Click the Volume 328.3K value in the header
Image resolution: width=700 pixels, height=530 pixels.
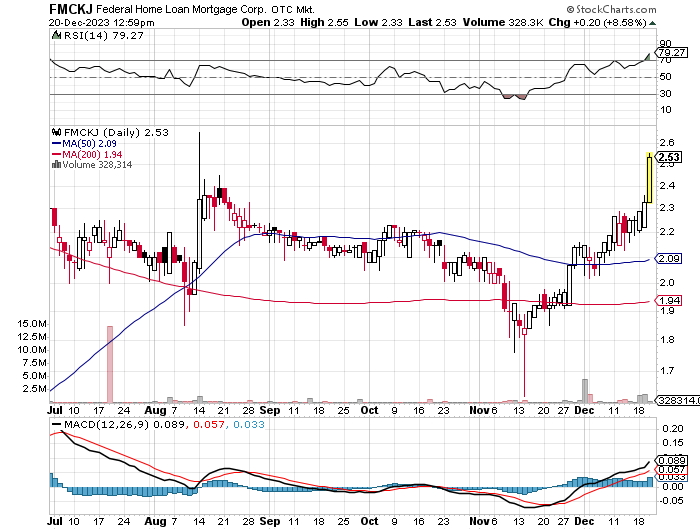click(x=503, y=22)
